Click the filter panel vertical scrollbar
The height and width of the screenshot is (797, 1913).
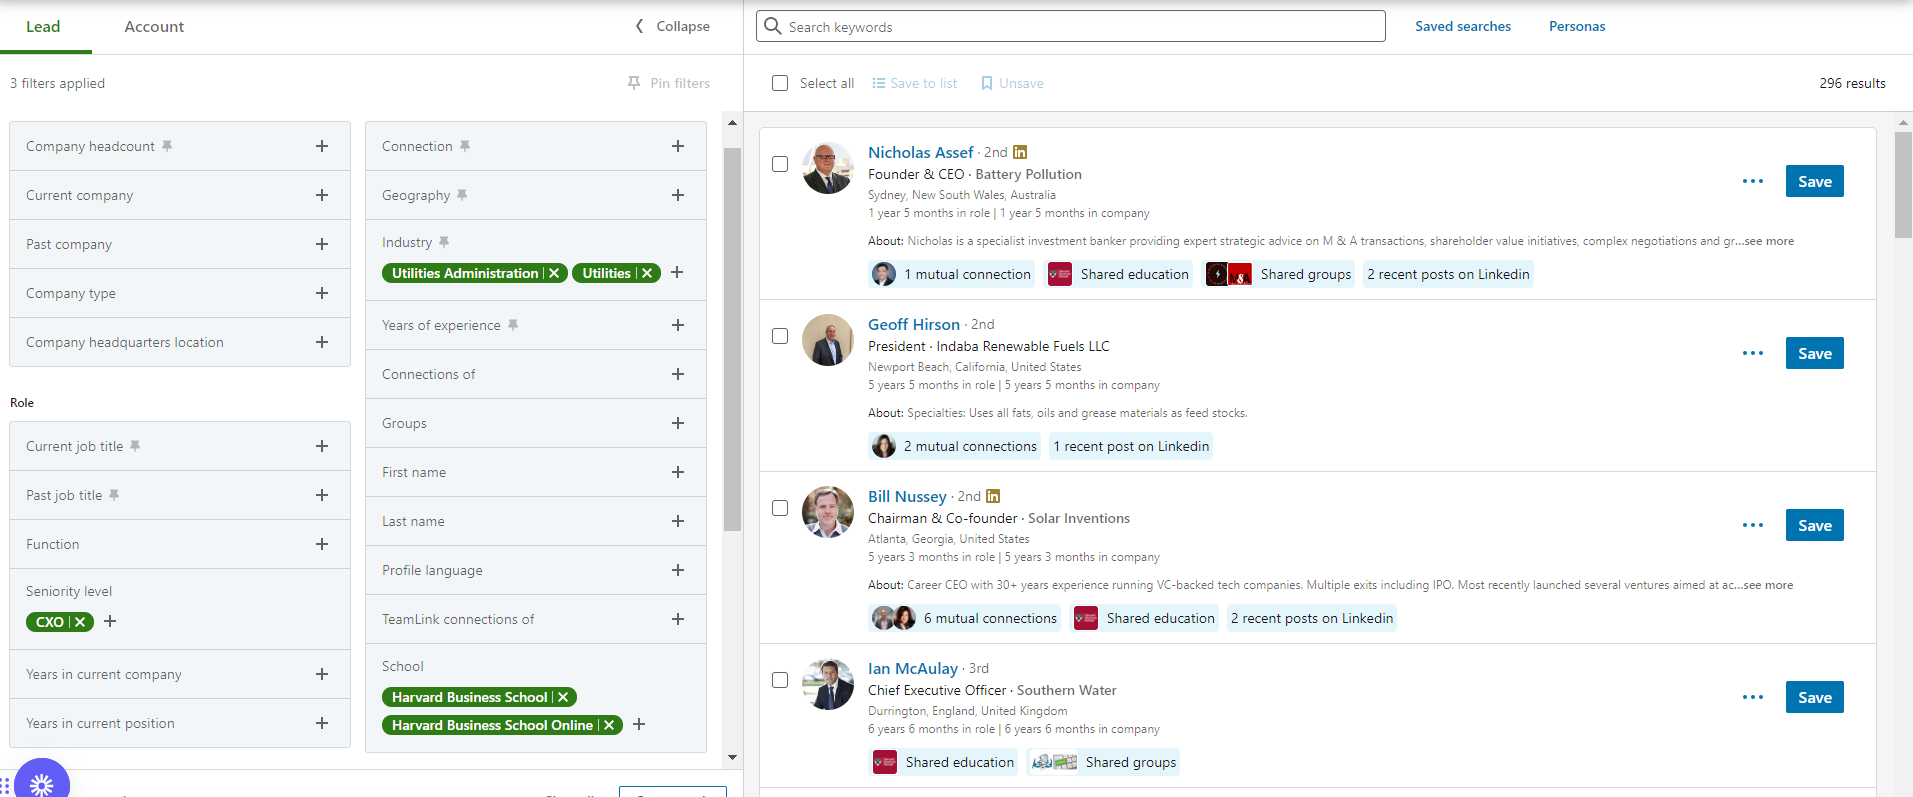click(x=732, y=340)
